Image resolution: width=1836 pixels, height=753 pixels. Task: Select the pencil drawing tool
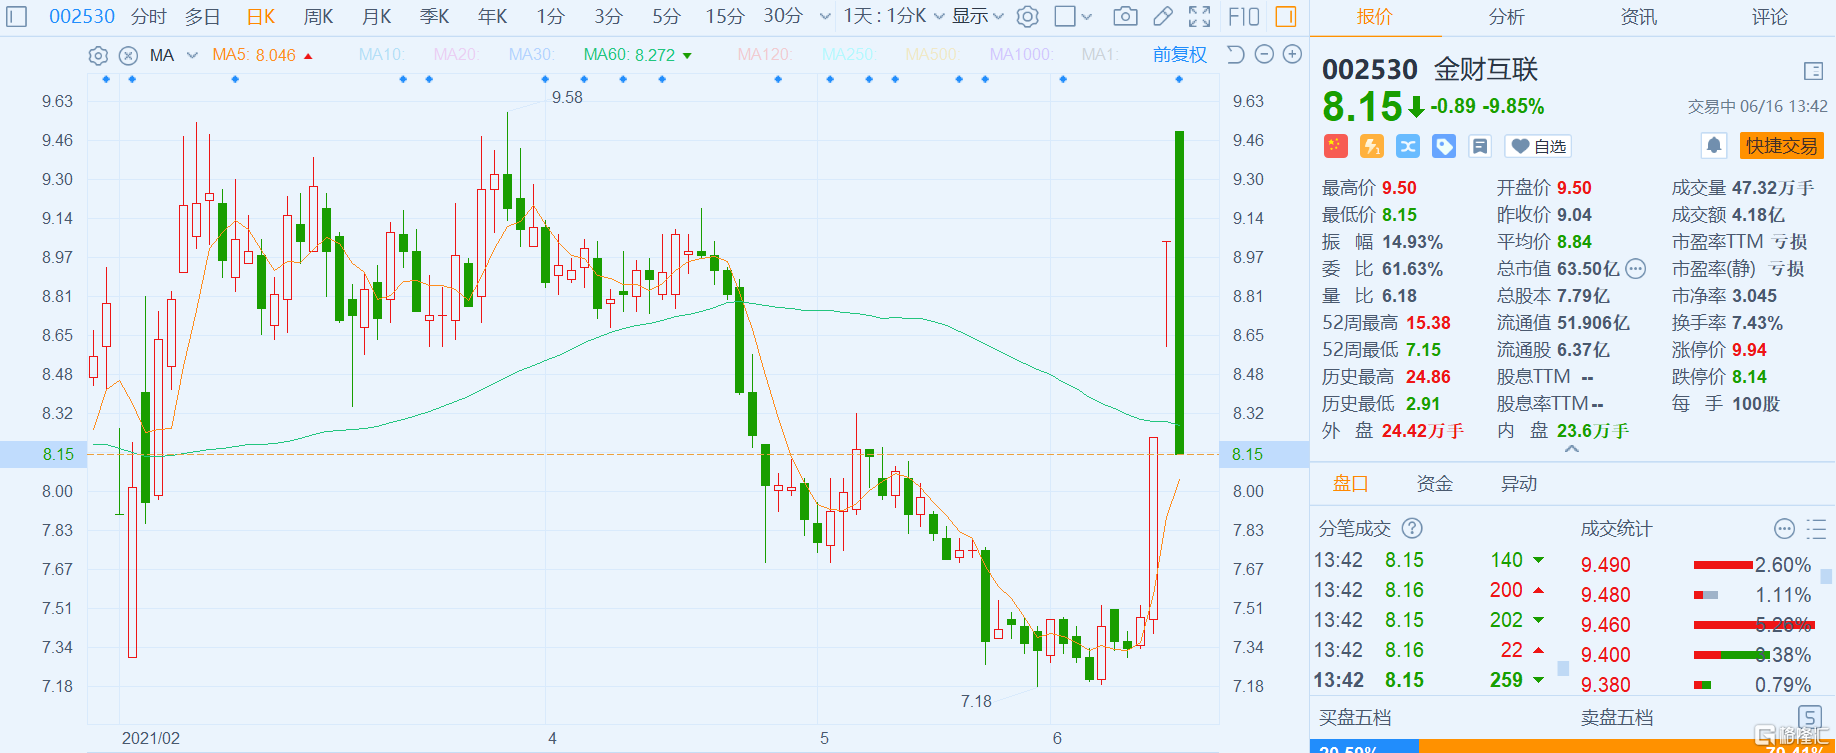(x=1162, y=16)
